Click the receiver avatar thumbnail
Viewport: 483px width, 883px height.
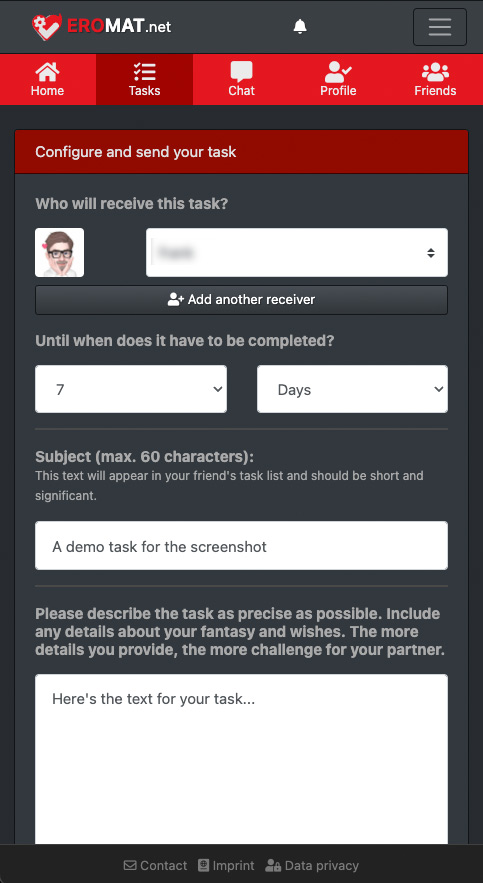coord(60,252)
